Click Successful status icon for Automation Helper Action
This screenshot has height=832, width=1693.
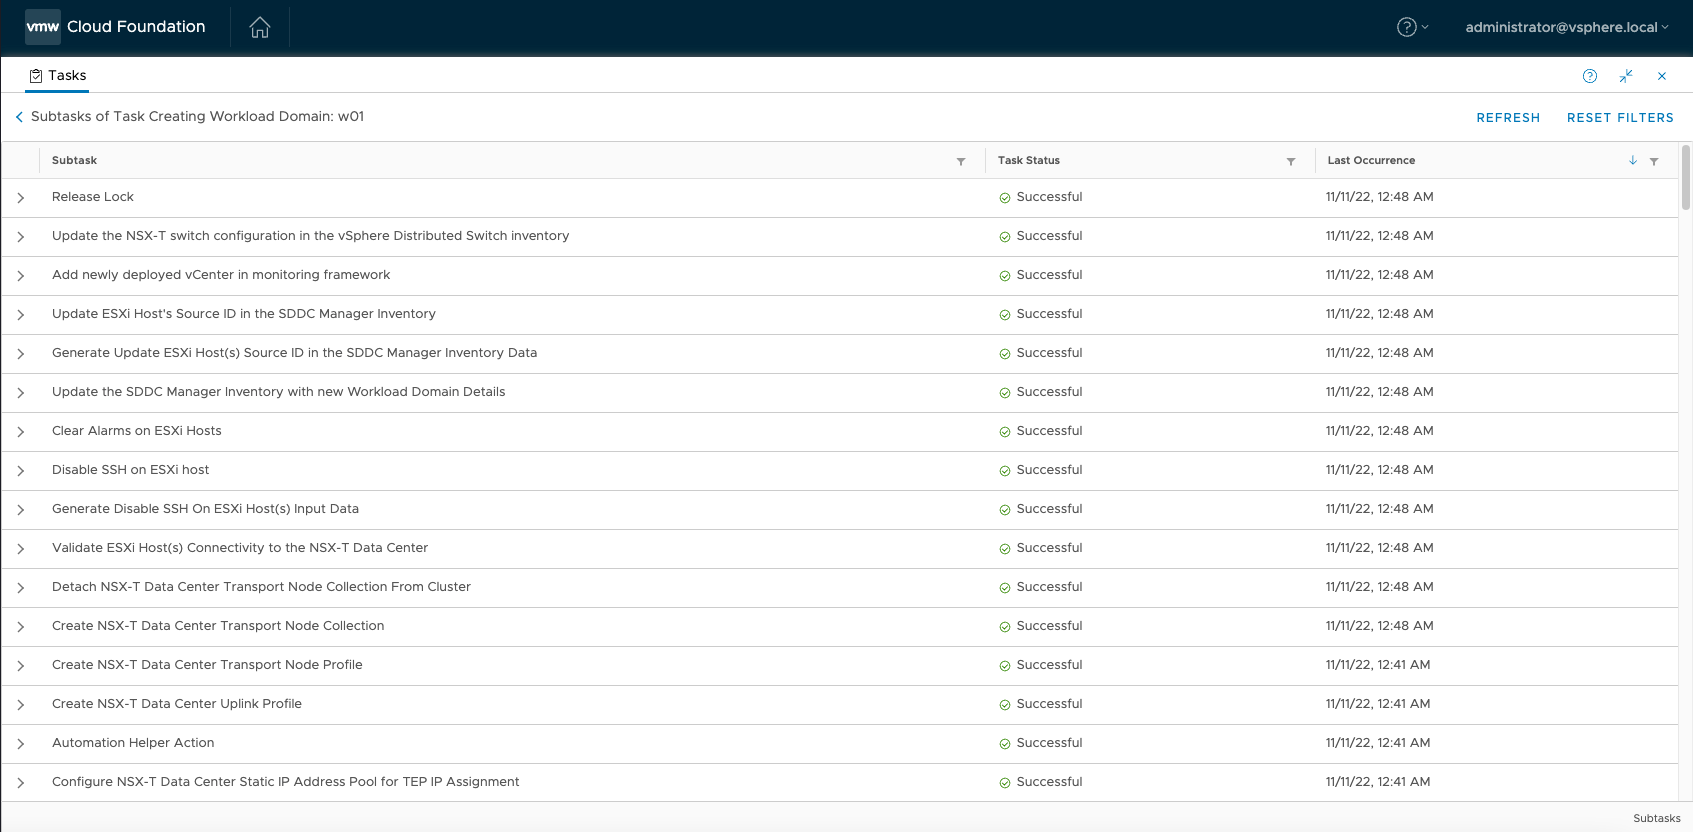click(1005, 744)
